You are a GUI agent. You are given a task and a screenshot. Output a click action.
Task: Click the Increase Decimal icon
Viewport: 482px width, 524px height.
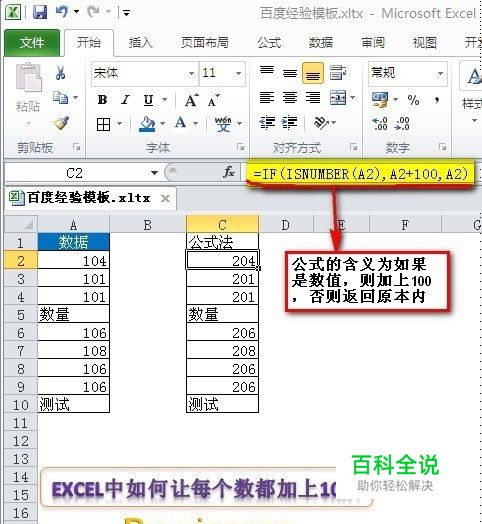pos(380,124)
